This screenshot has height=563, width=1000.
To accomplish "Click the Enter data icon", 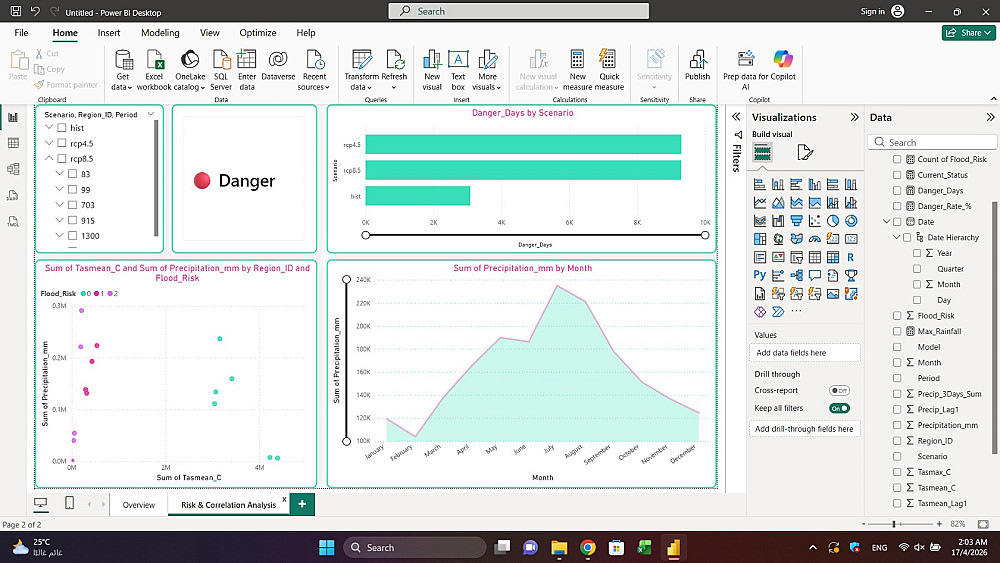I will point(247,60).
